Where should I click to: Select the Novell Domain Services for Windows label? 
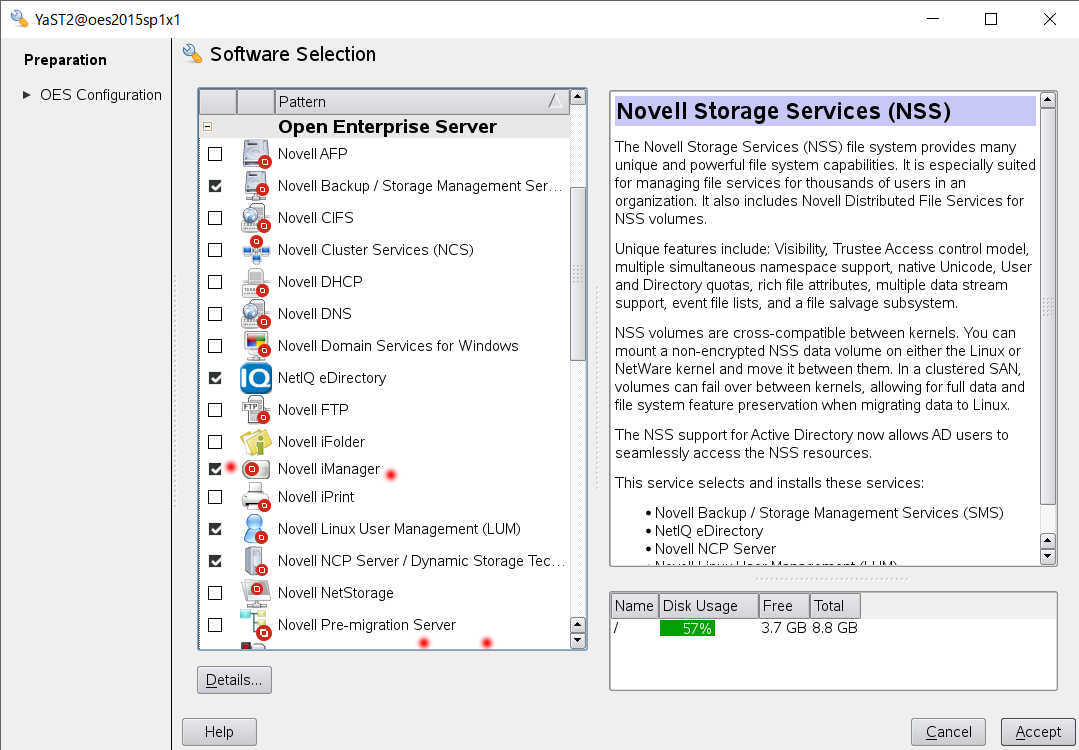pos(398,345)
